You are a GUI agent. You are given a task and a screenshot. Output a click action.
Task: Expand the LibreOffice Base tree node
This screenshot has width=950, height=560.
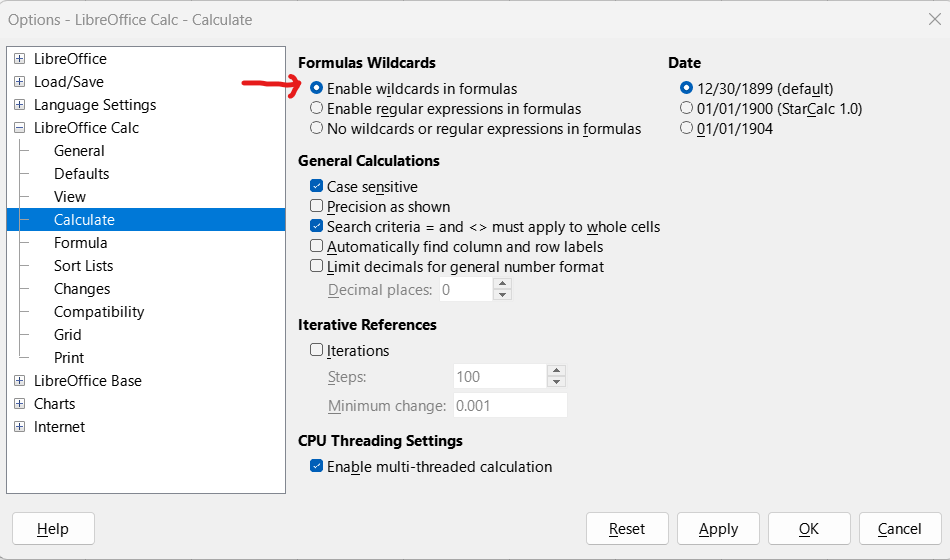[19, 381]
